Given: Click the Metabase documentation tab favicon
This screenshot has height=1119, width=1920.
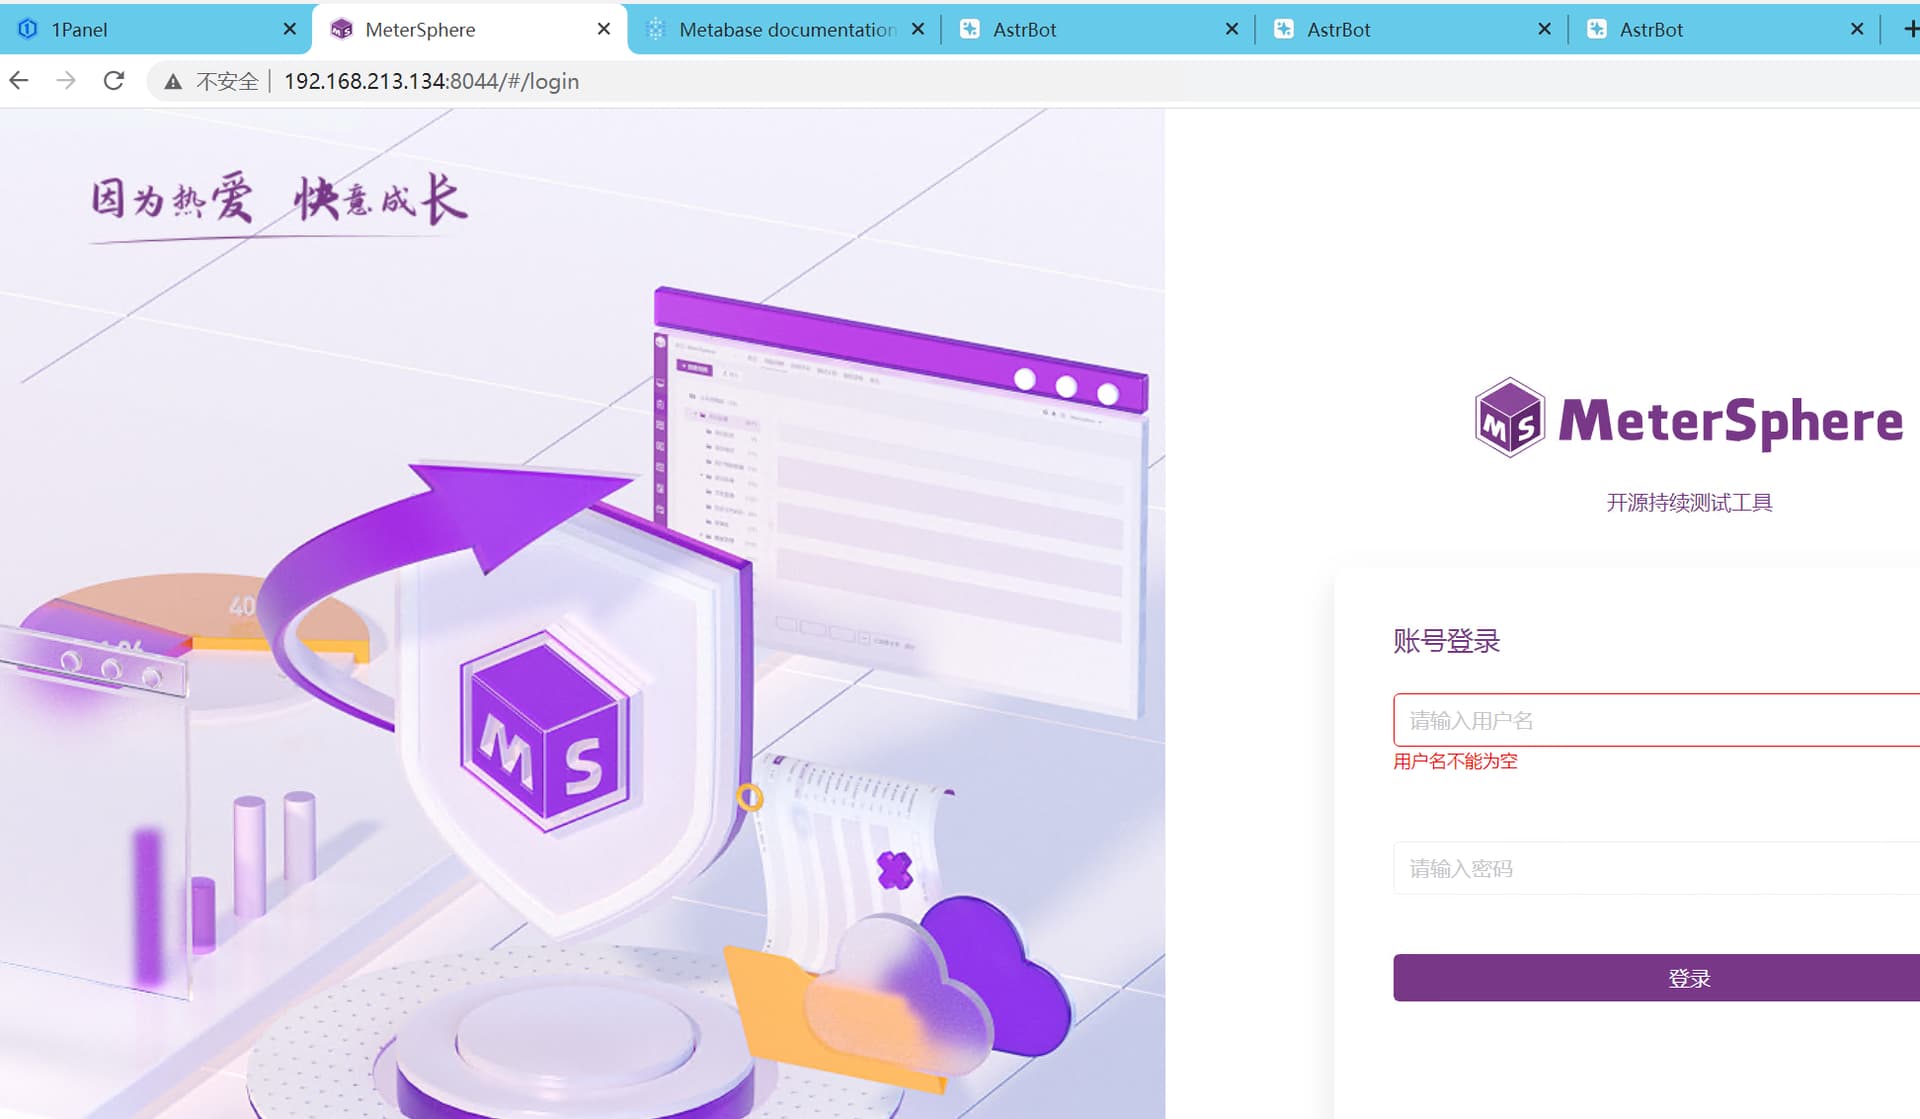Looking at the screenshot, I should coord(656,29).
